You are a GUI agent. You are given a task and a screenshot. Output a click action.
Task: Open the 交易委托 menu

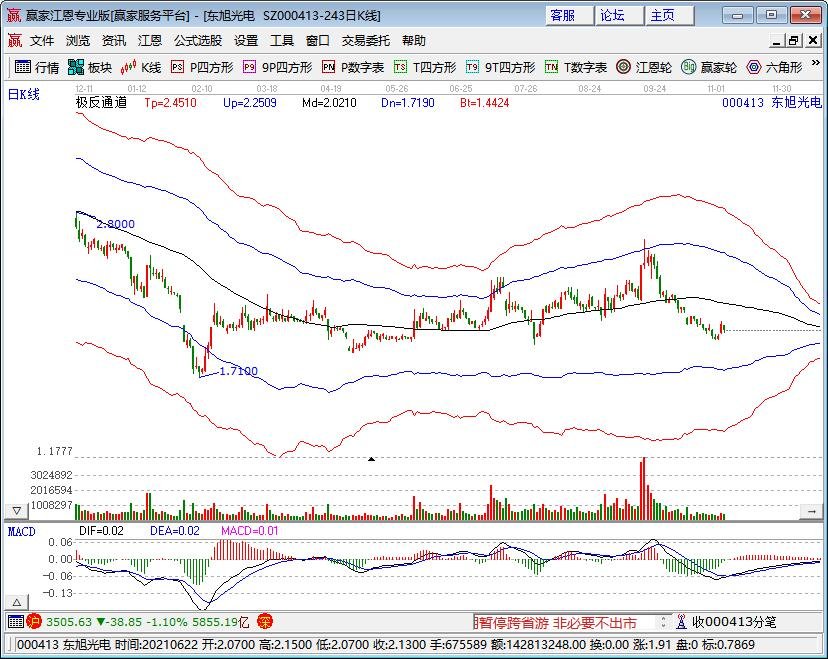366,41
